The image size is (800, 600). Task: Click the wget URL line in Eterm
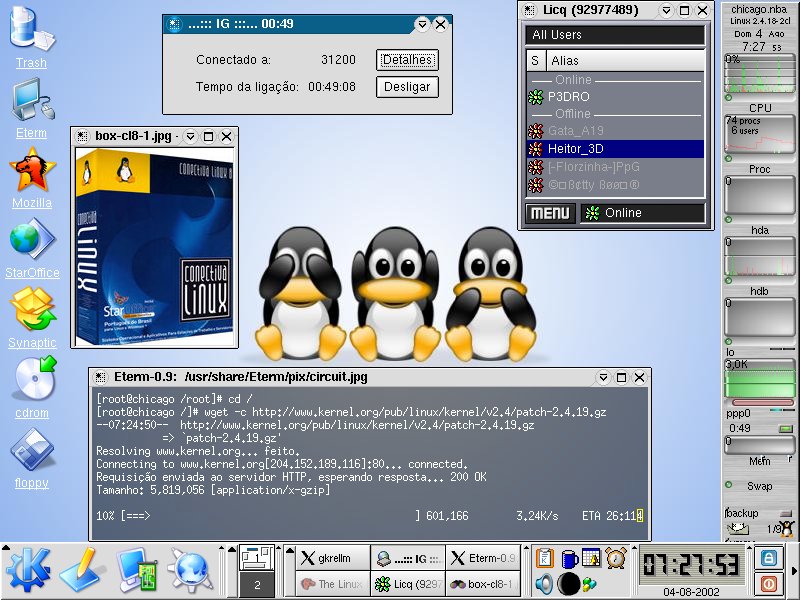point(351,412)
